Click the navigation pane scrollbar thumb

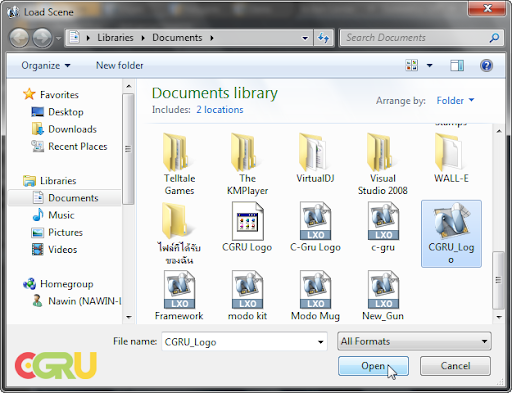coord(128,149)
